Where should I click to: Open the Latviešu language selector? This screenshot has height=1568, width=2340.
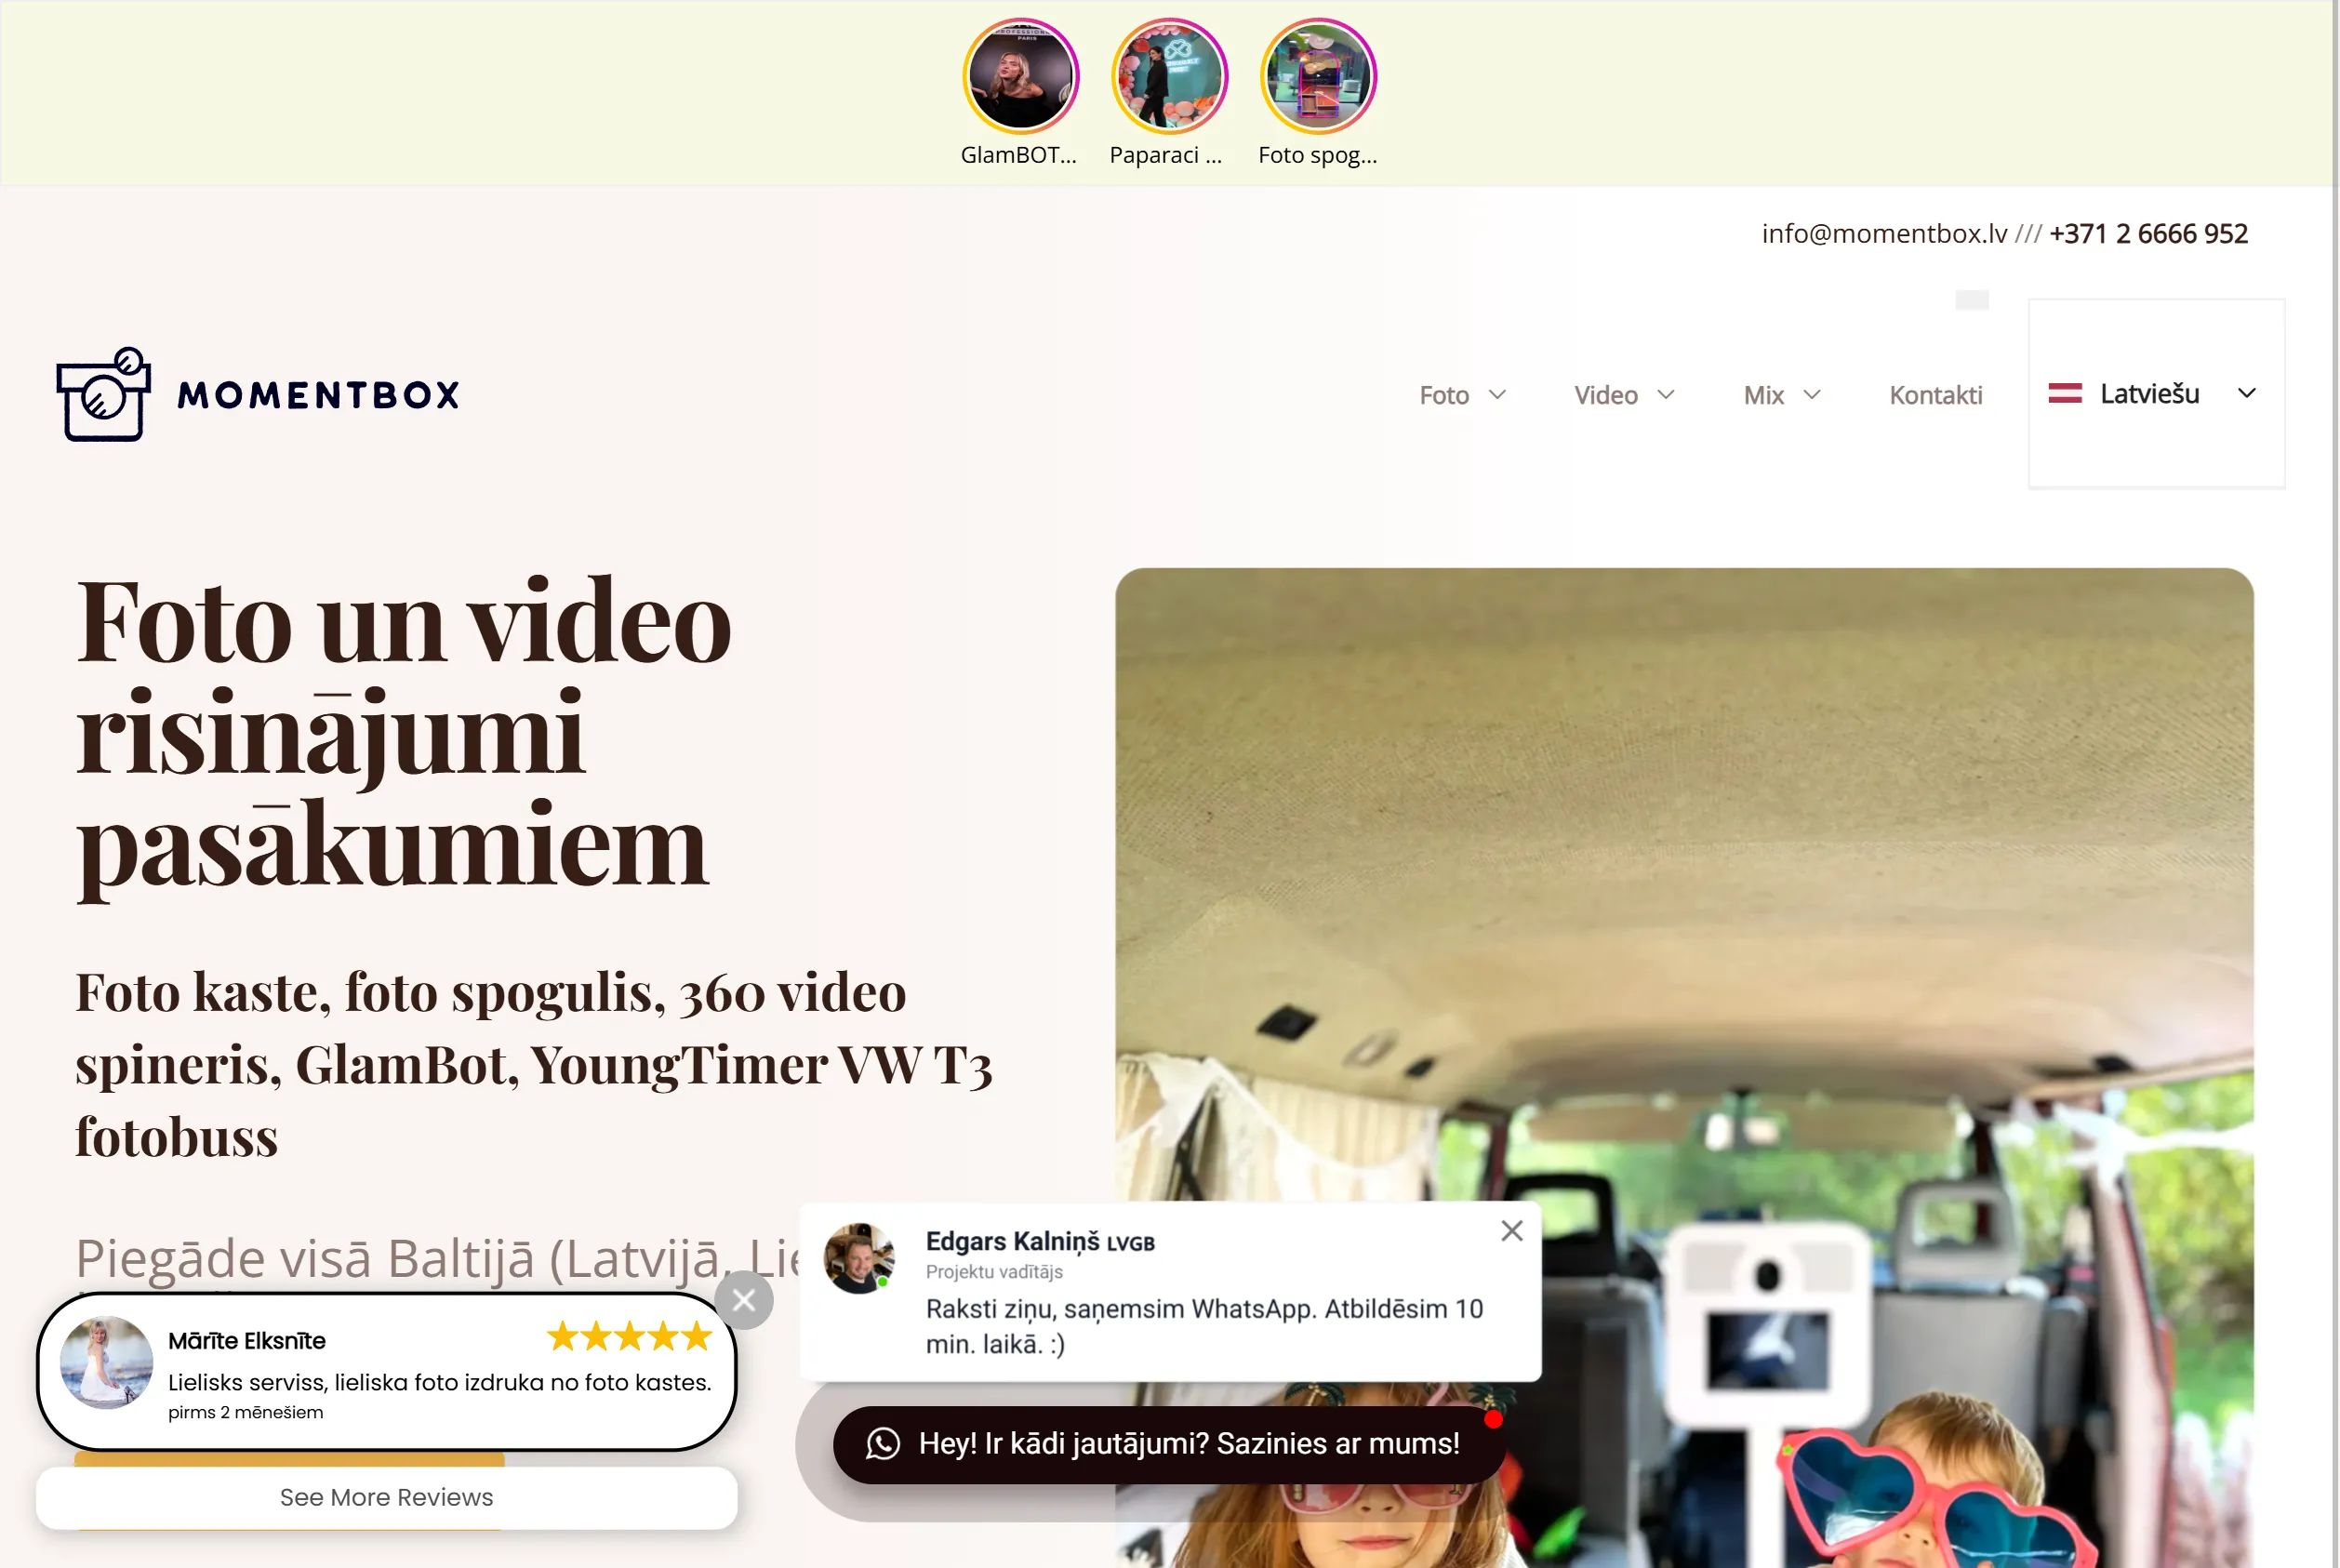coord(2156,394)
